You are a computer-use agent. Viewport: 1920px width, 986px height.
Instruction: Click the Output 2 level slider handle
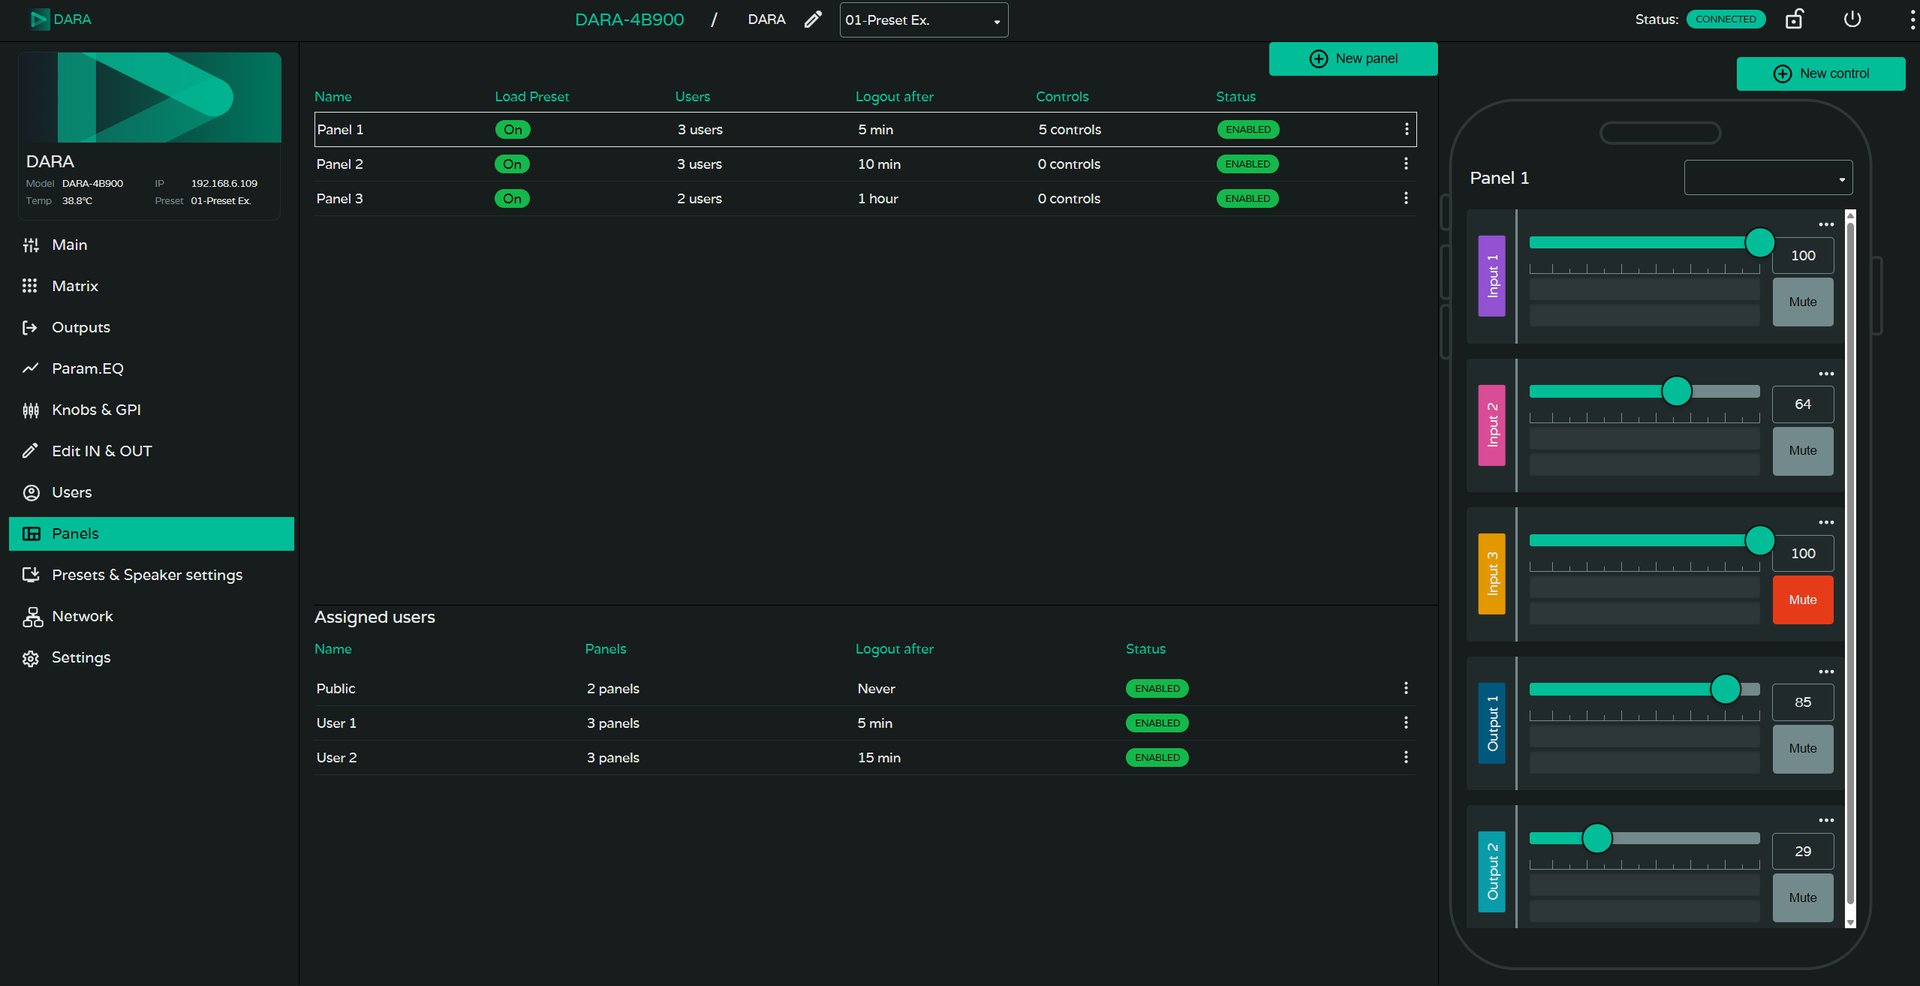[x=1597, y=838]
